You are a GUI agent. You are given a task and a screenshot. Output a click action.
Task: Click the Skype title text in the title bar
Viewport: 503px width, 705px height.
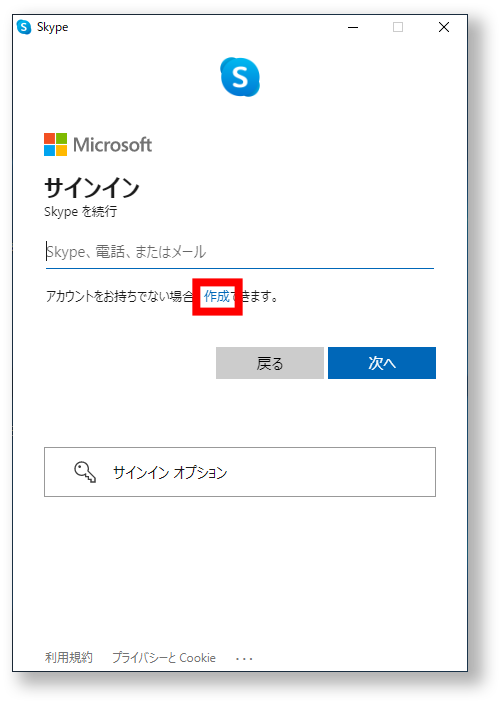click(53, 27)
